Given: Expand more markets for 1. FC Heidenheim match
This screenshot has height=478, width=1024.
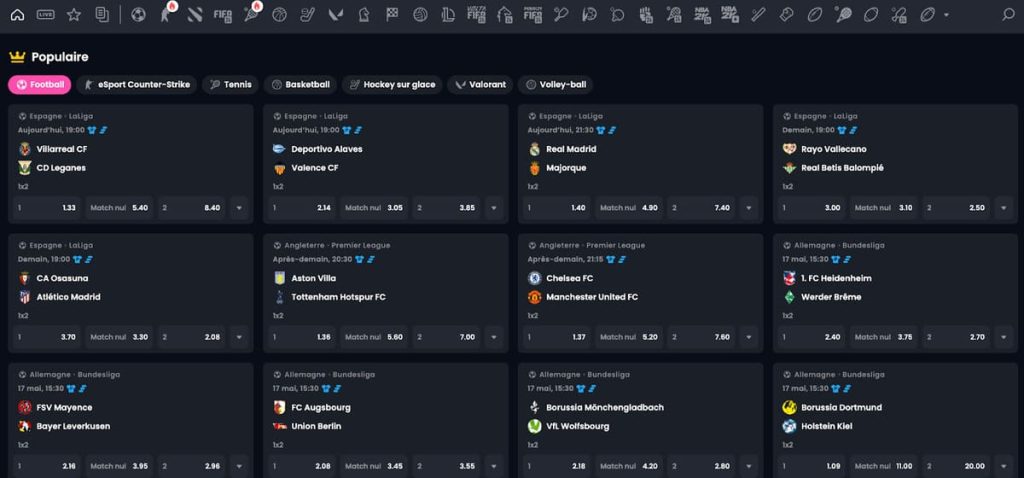Looking at the screenshot, I should 1004,337.
